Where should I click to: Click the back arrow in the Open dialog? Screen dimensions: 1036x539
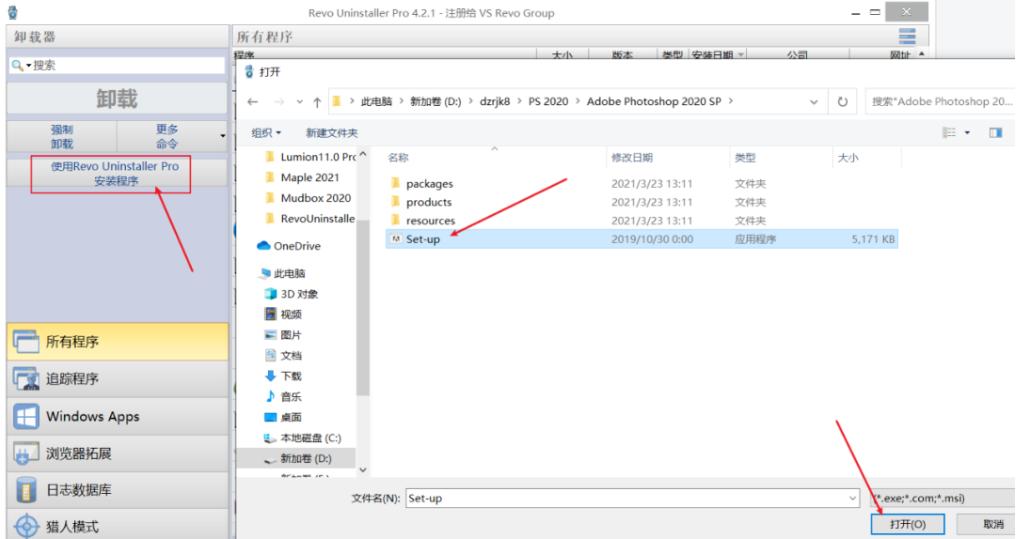coord(252,102)
